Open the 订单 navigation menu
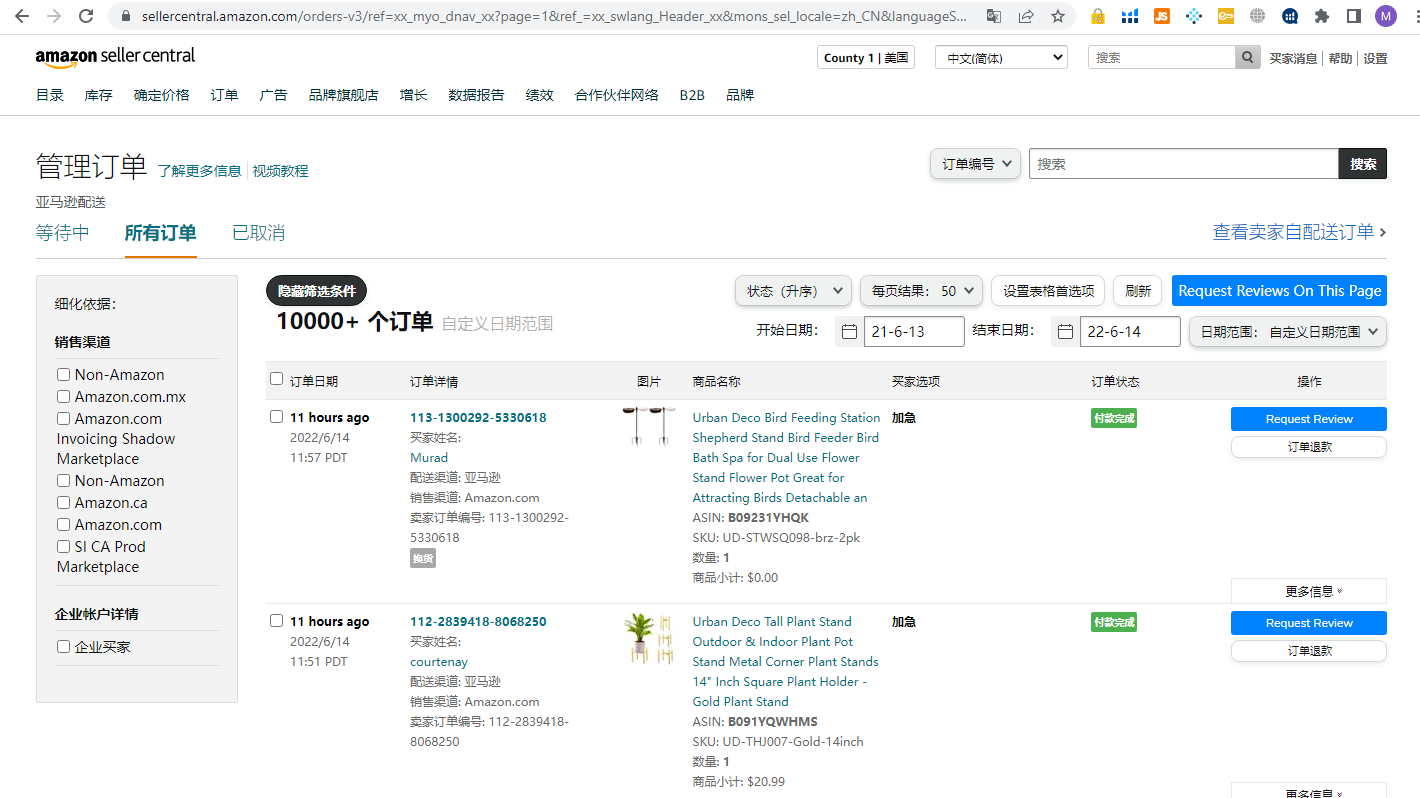Viewport: 1420px width, 798px height. (224, 95)
